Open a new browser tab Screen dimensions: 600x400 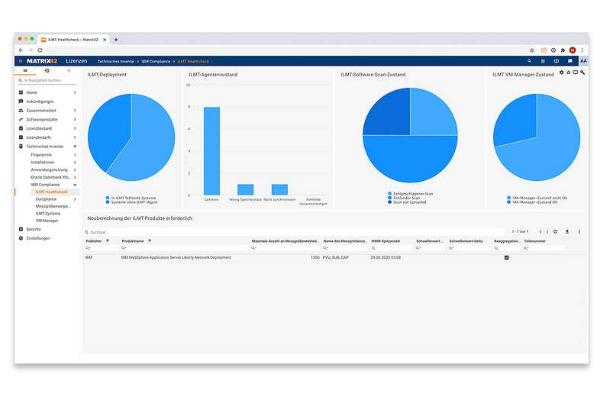pyautogui.click(x=116, y=39)
